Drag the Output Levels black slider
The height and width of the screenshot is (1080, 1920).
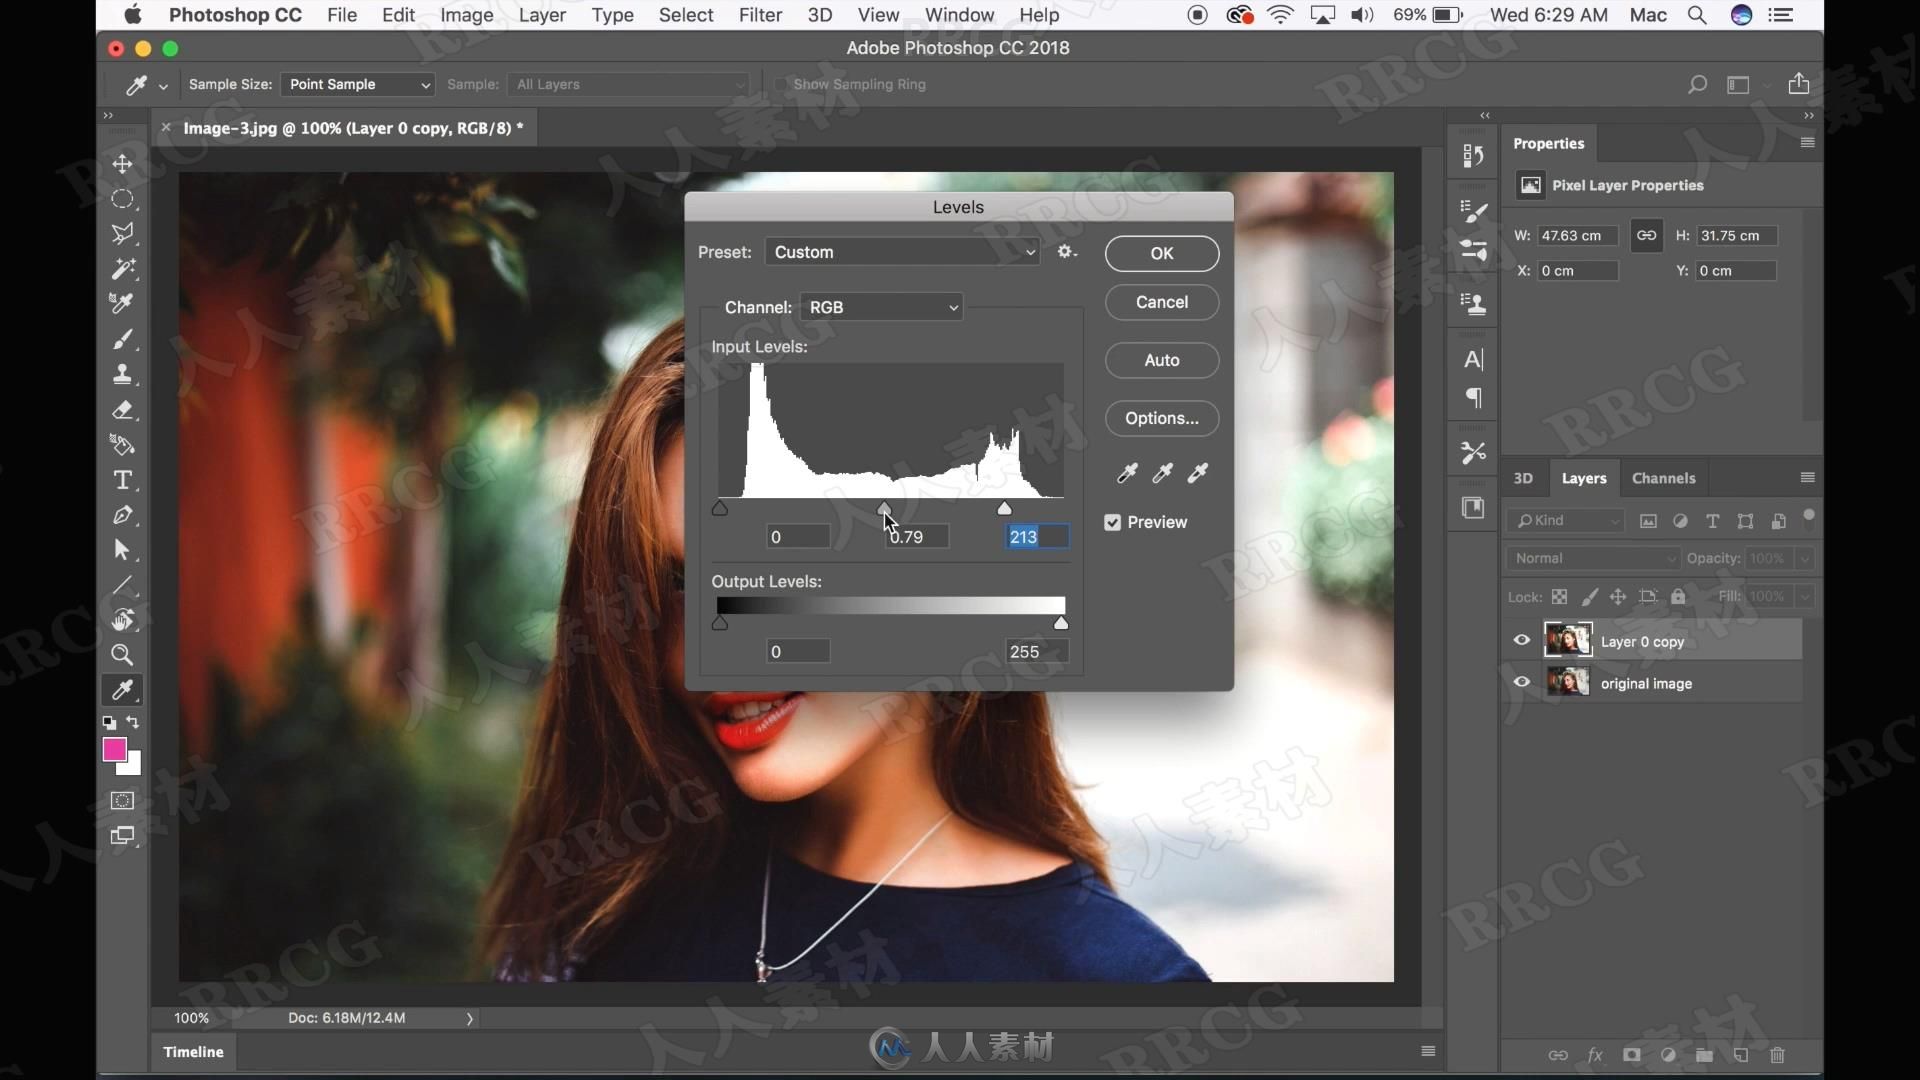[x=720, y=621]
